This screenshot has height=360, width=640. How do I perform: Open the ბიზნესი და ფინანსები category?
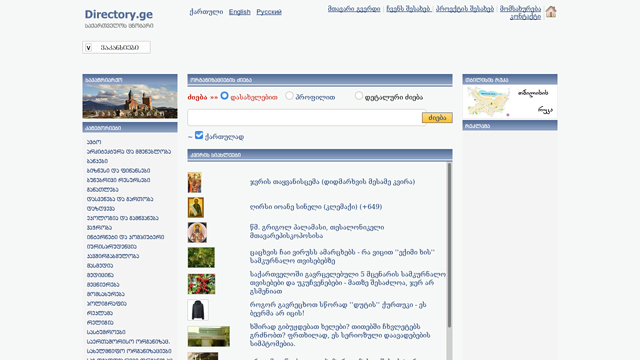point(118,171)
